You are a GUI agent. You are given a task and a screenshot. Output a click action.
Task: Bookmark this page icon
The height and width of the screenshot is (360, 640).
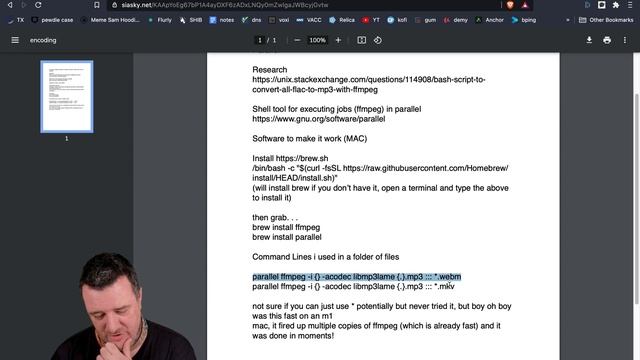pyautogui.click(x=97, y=5)
